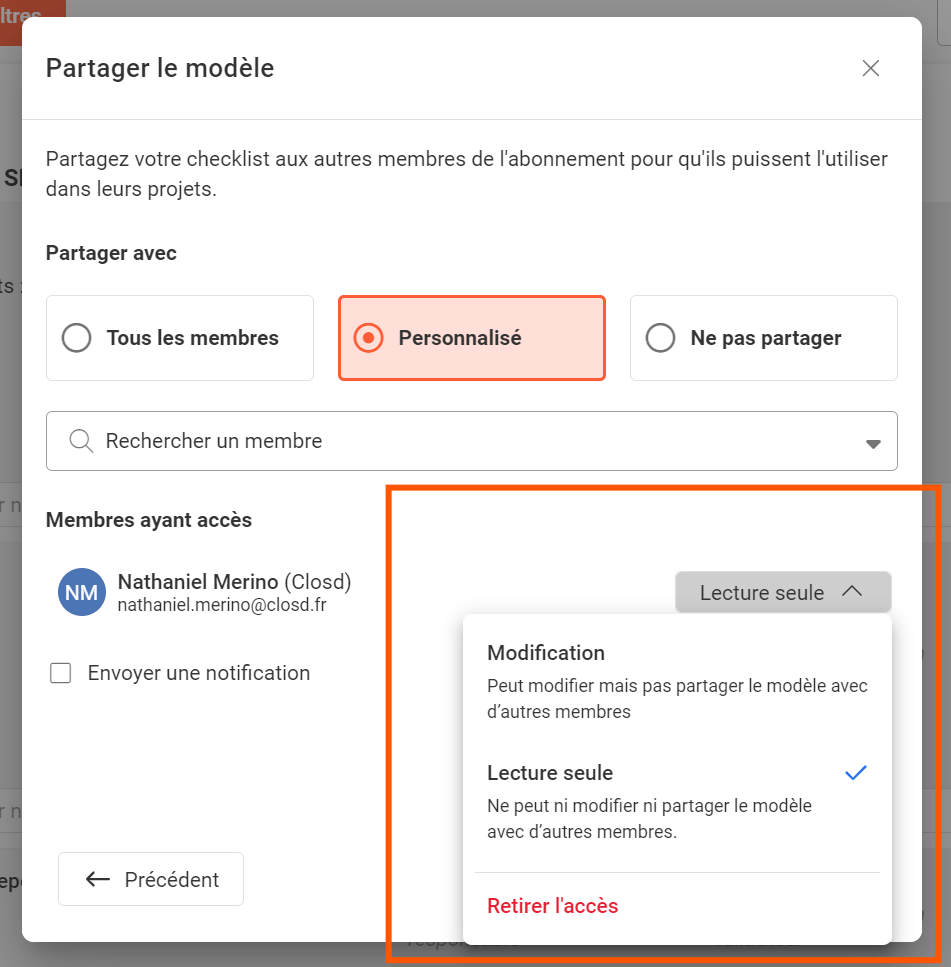Click Nathaniel Merino's name in members list
The width and height of the screenshot is (951, 967).
tap(198, 582)
